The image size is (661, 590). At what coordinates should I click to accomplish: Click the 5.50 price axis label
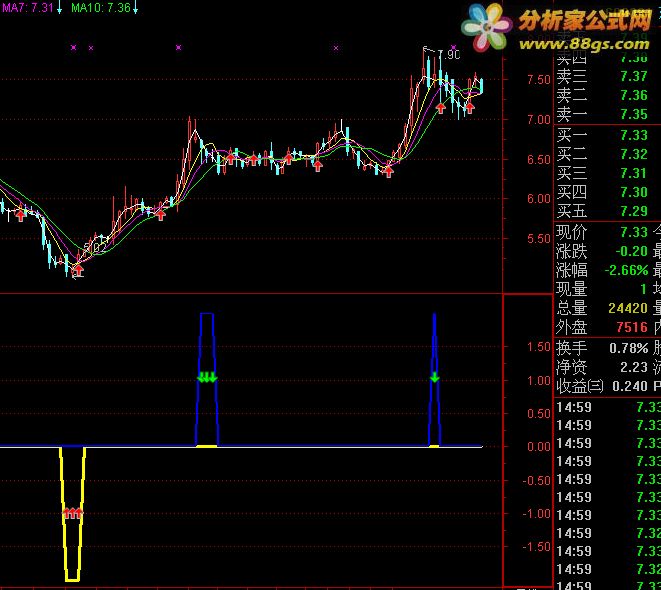point(539,239)
